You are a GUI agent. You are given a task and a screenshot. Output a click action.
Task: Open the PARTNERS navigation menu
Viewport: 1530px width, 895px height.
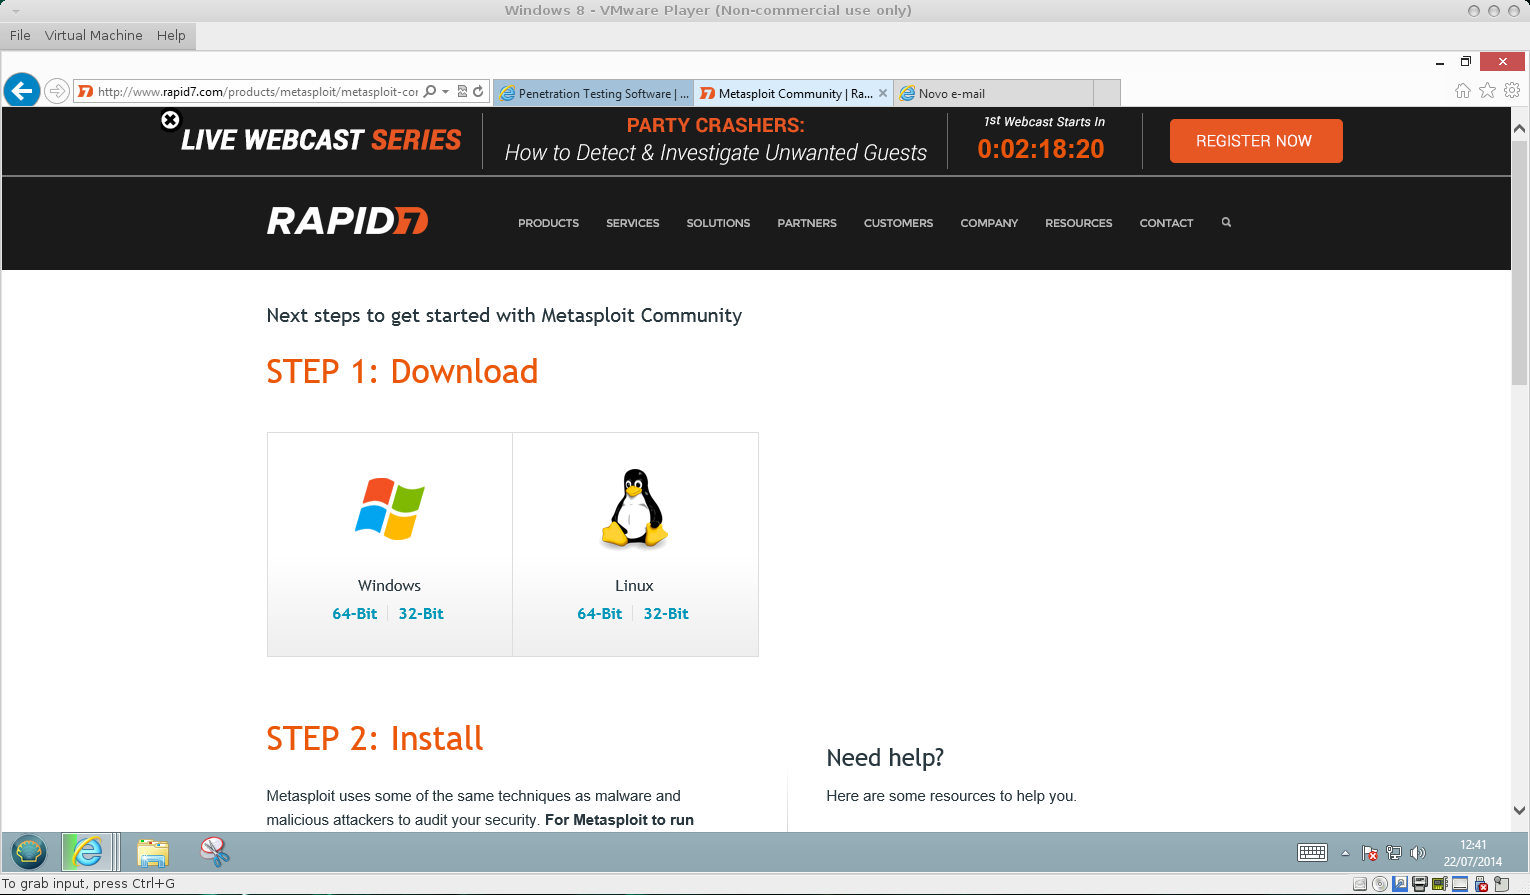pos(807,223)
